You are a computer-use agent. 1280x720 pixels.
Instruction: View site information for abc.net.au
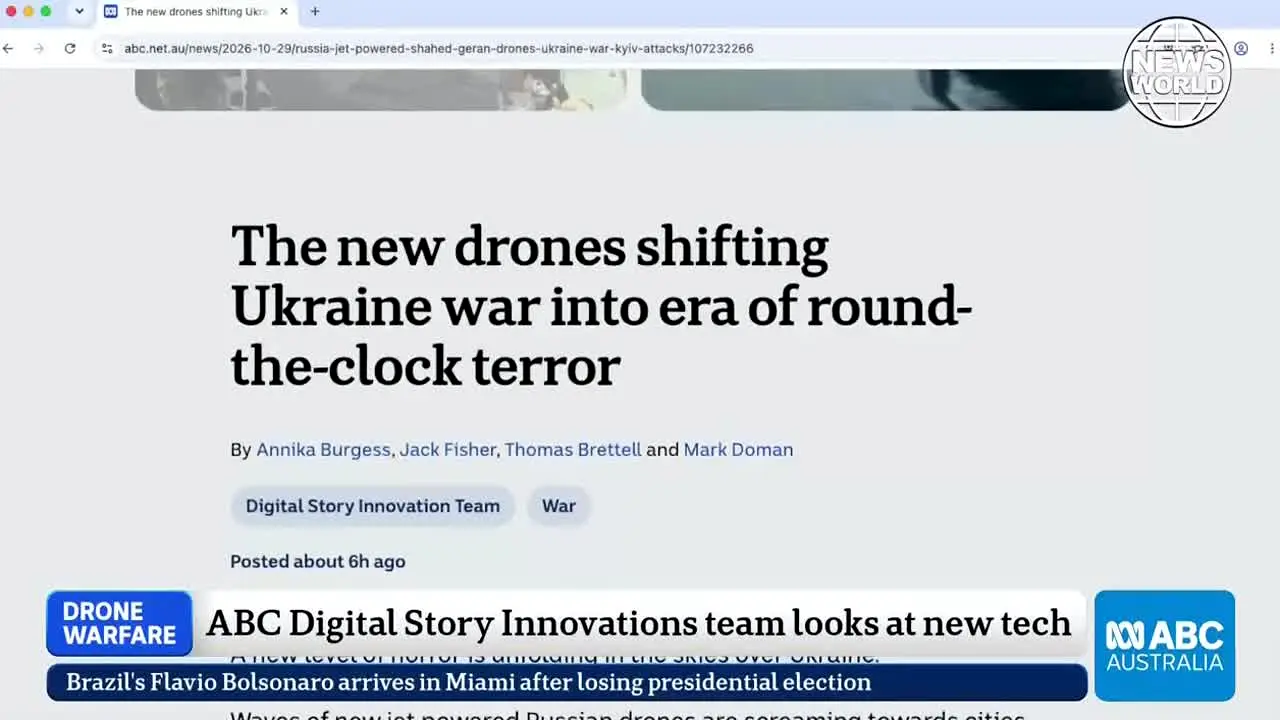(x=107, y=48)
